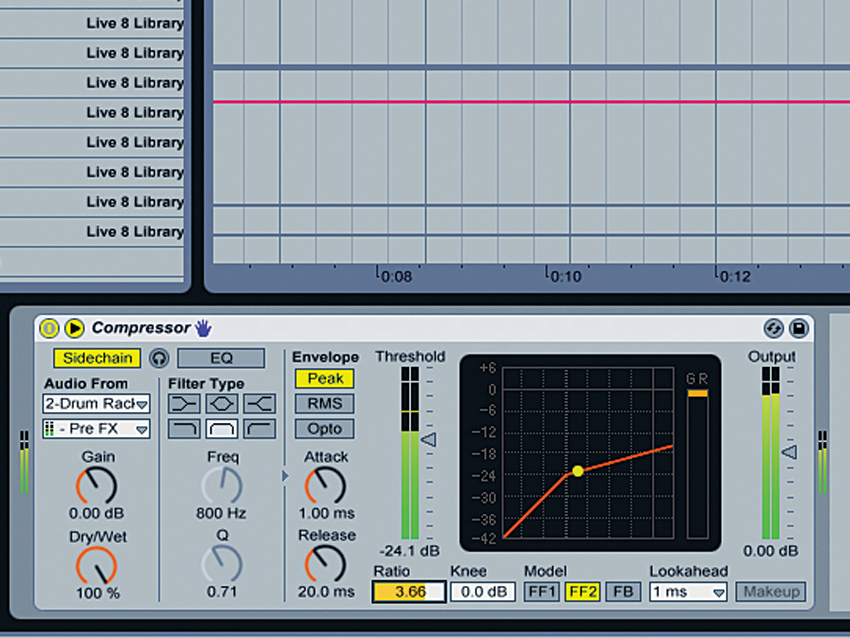Viewport: 850px width, 638px height.
Task: Save Compressor preset with disk icon
Action: 799,328
